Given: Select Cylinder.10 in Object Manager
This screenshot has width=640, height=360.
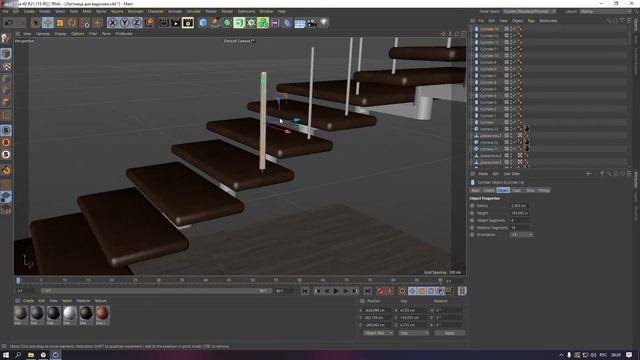Looking at the screenshot, I should click(489, 56).
